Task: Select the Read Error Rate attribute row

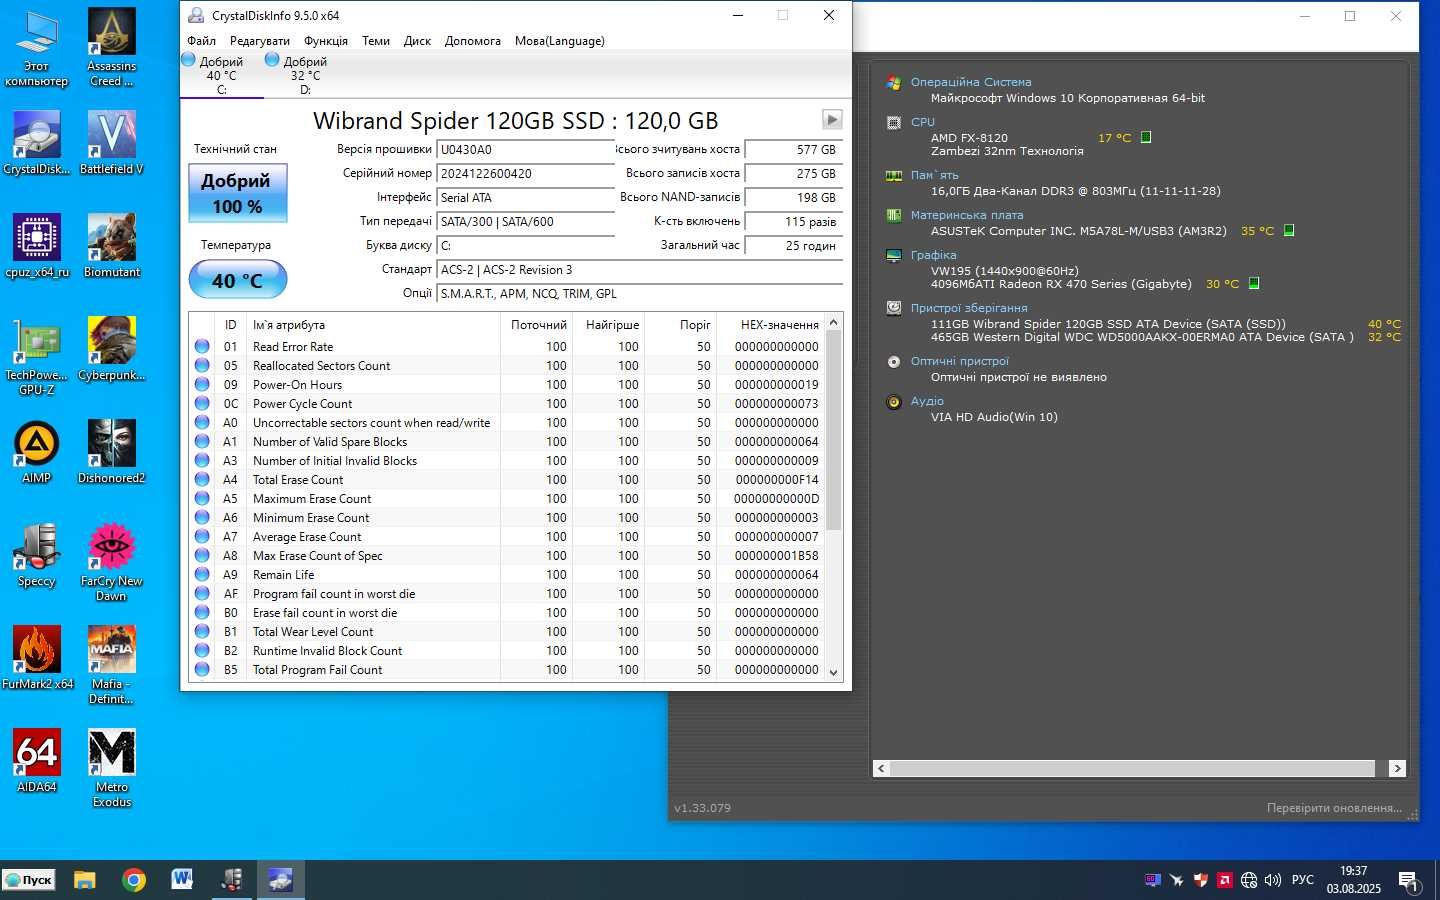Action: [x=506, y=347]
